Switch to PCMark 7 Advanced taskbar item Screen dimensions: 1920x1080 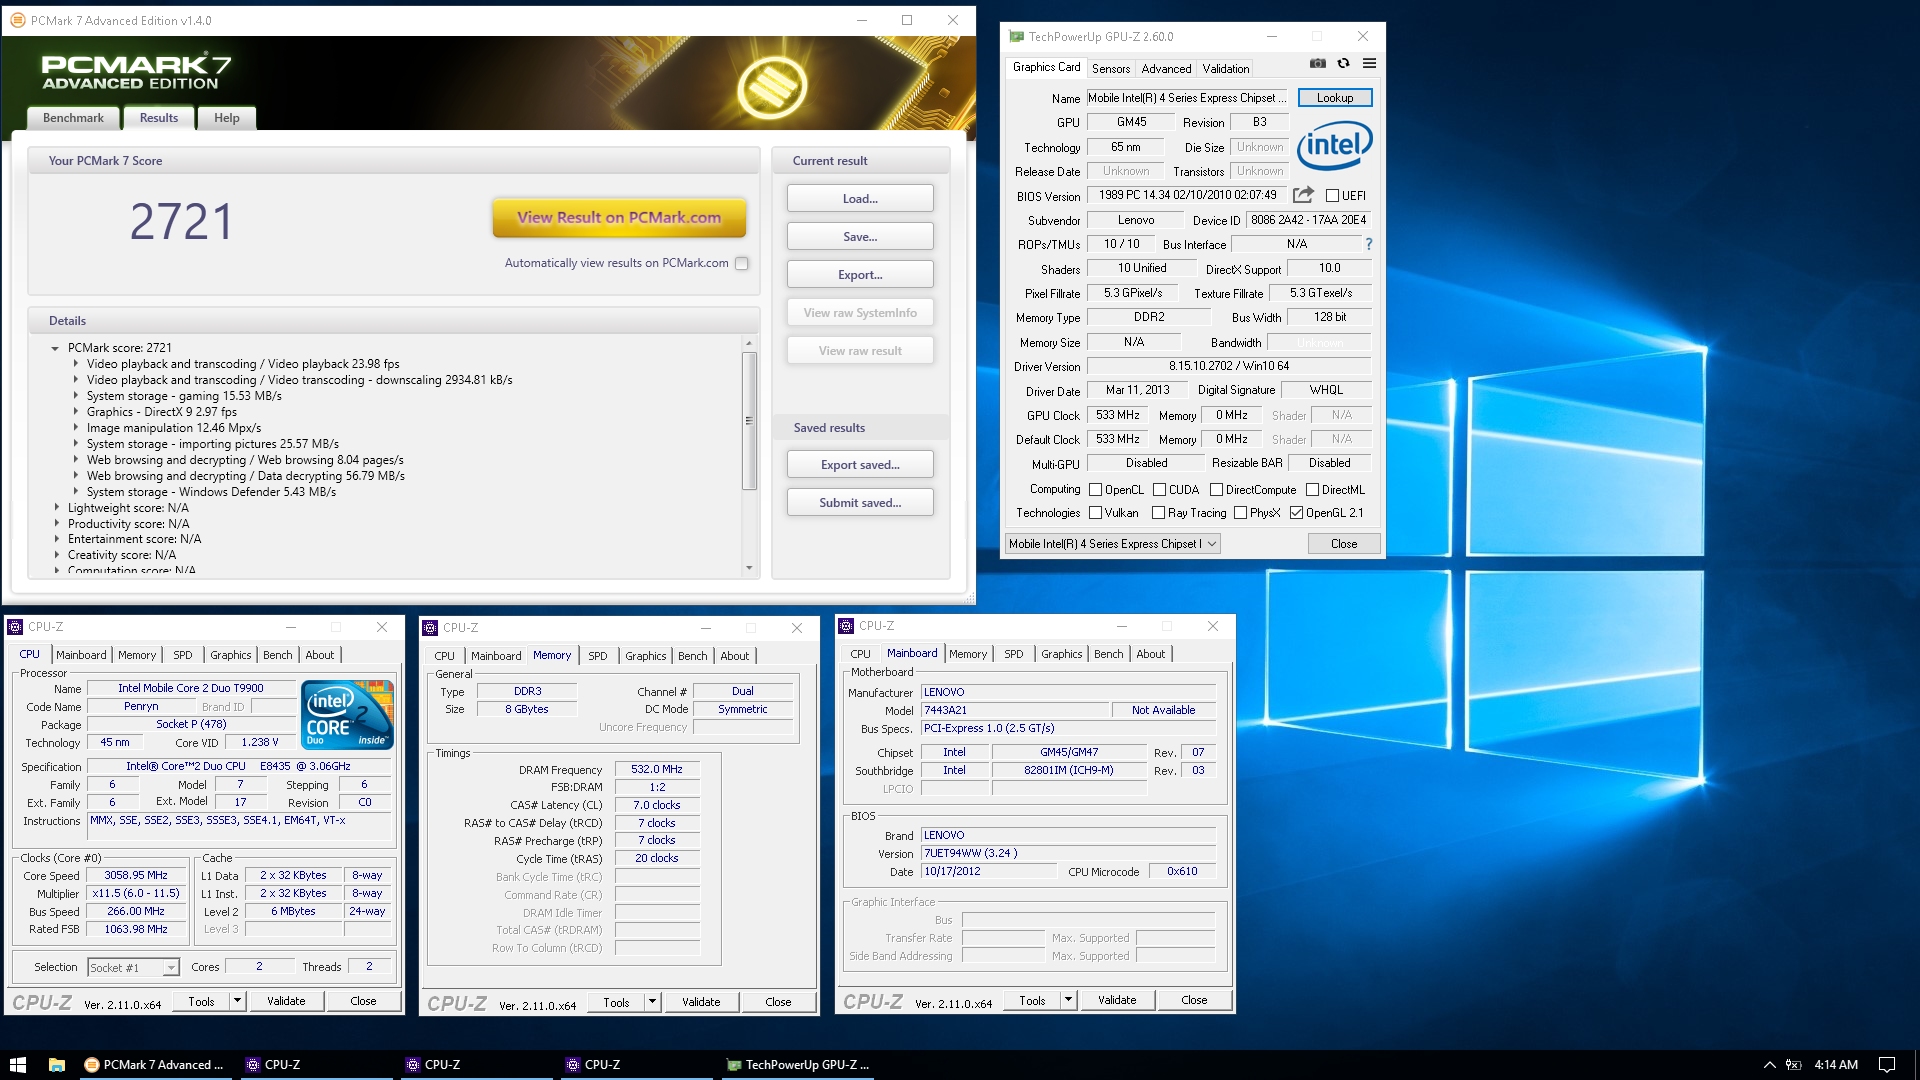pos(154,1065)
